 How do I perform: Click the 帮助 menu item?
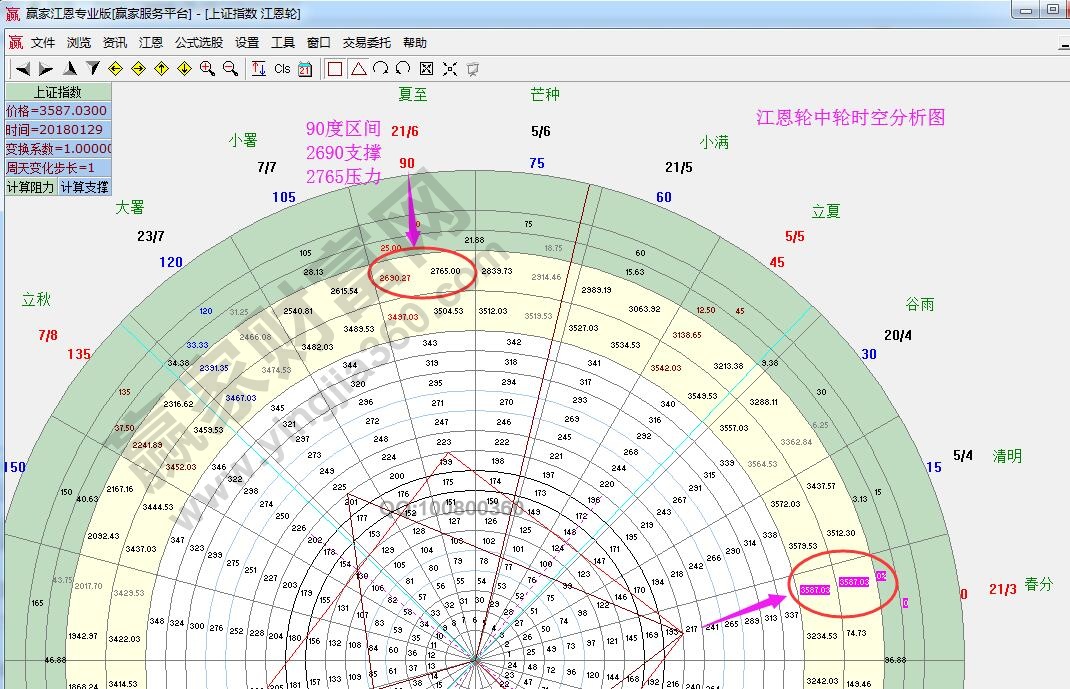coord(415,42)
